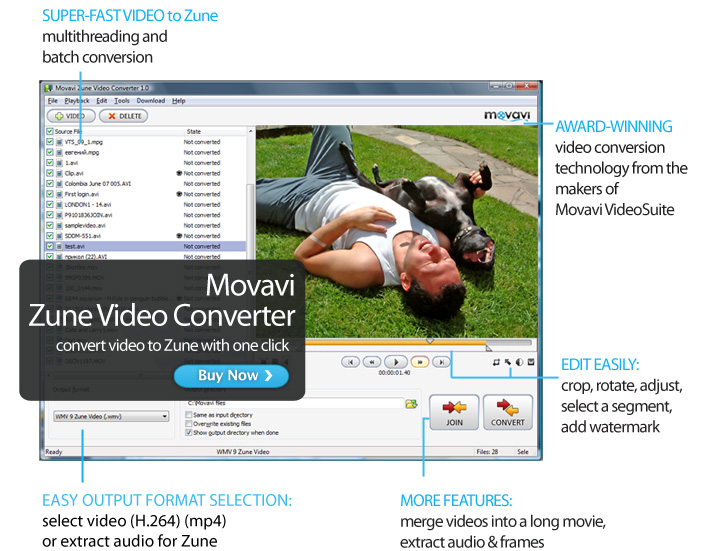The width and height of the screenshot is (711, 551).
Task: Click the orange playback progress bar
Action: tap(395, 343)
